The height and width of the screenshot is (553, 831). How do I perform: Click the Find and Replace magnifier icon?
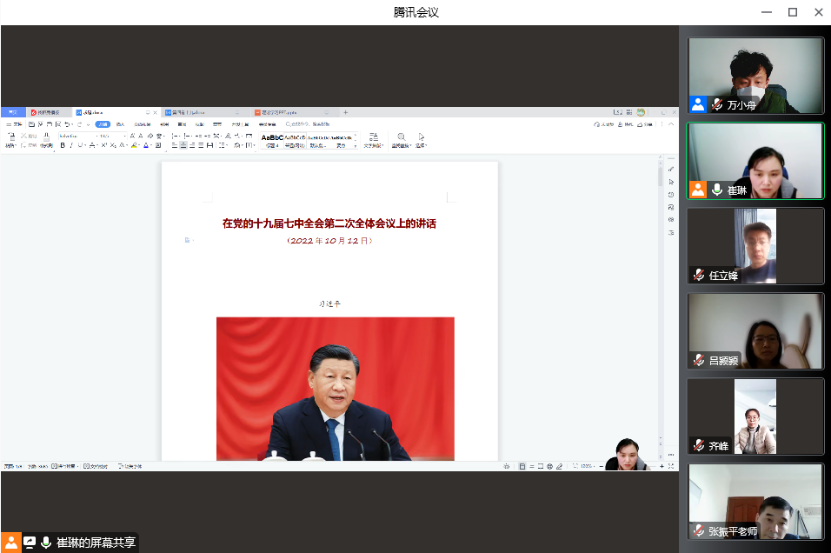click(x=401, y=137)
